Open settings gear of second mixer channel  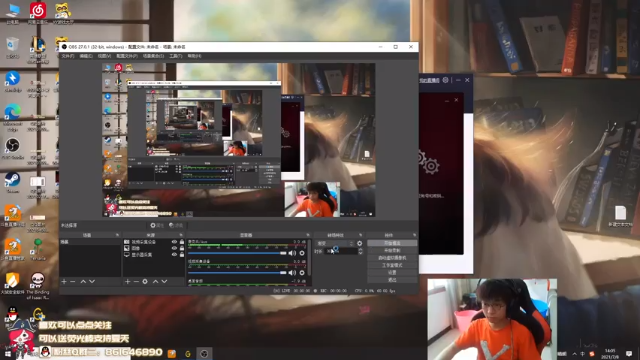pyautogui.click(x=302, y=273)
